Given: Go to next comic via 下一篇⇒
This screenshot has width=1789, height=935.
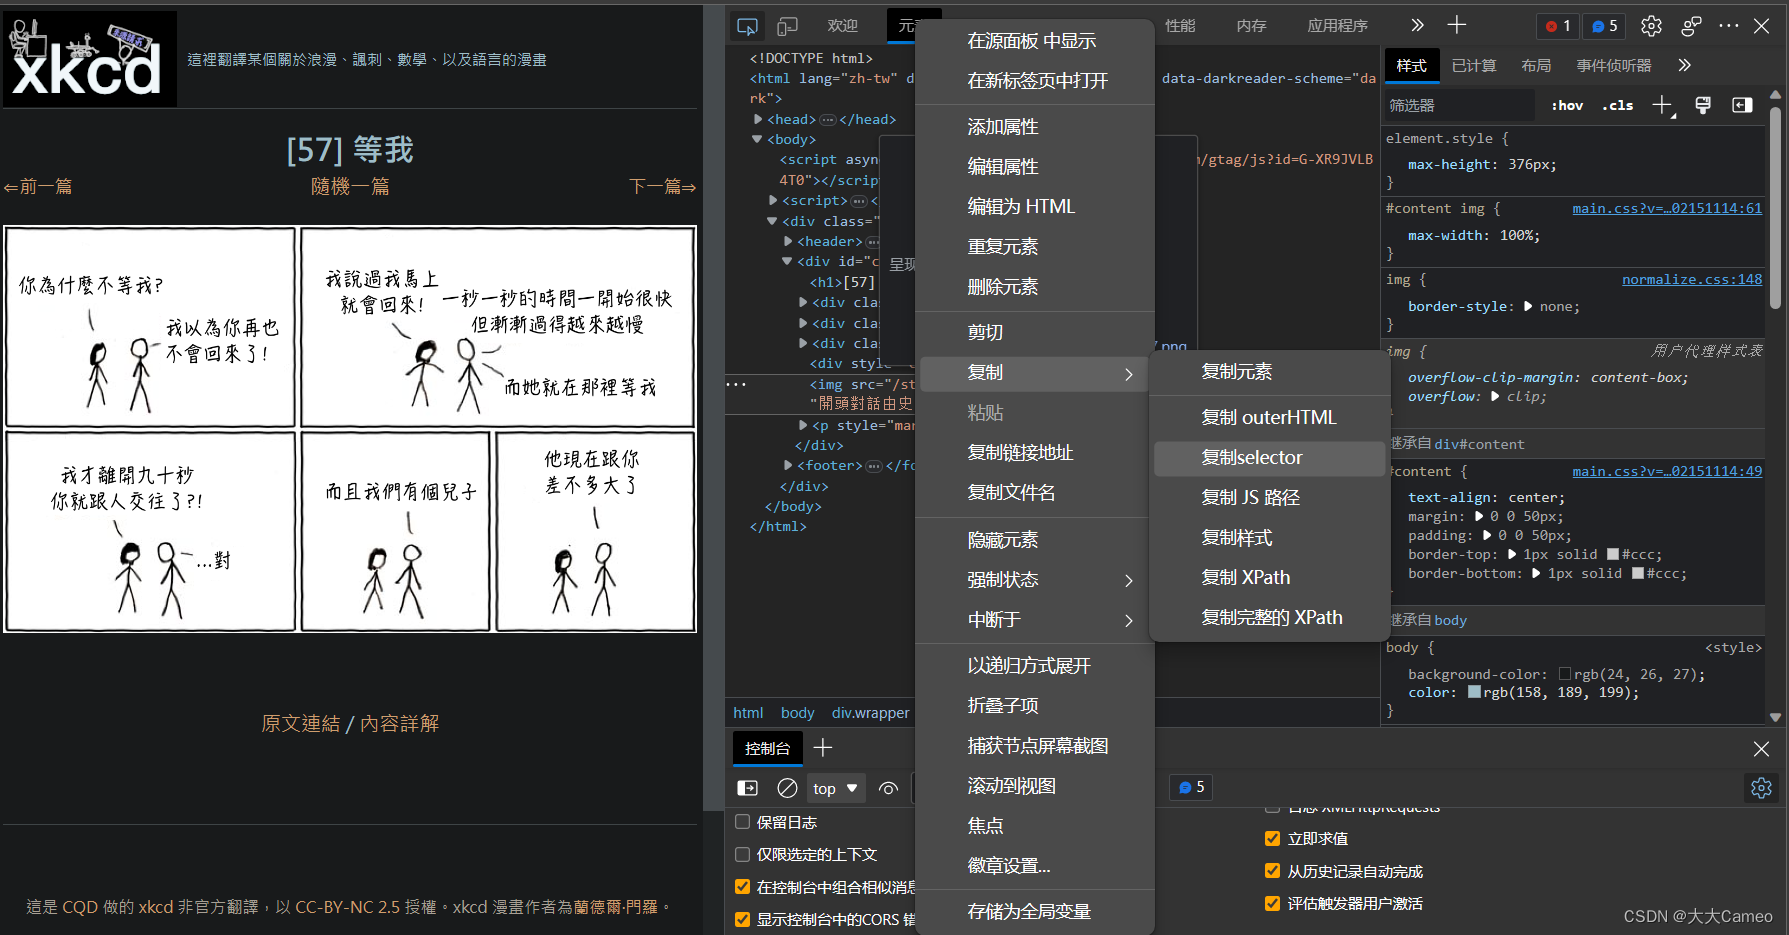Looking at the screenshot, I should click(662, 186).
